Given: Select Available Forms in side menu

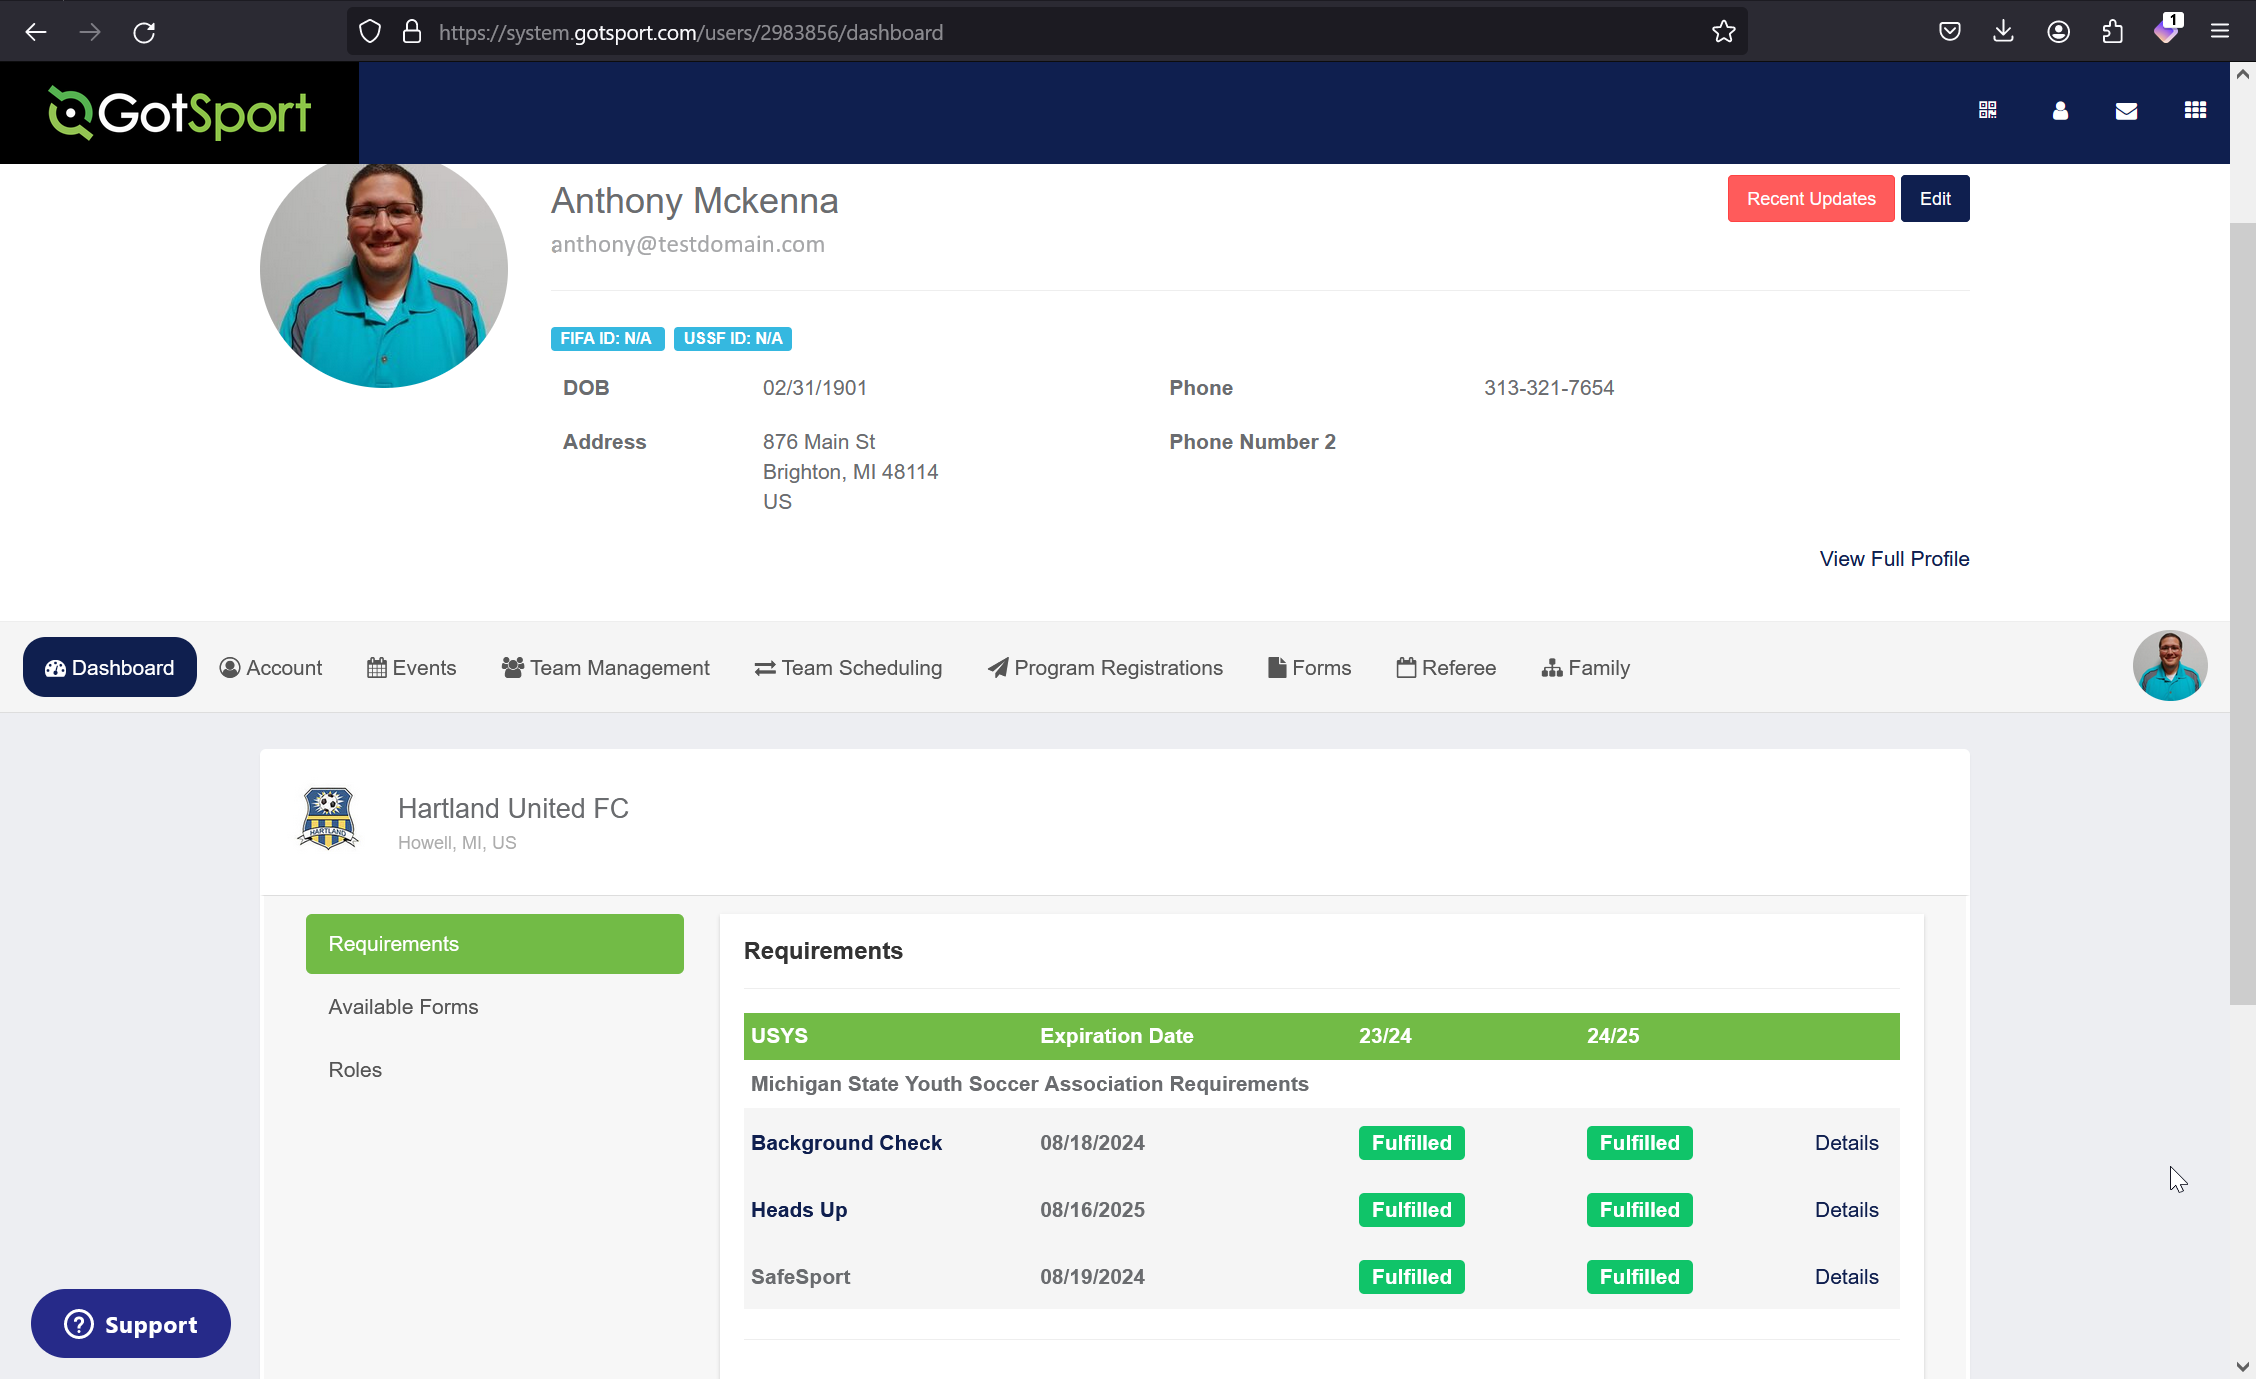Looking at the screenshot, I should pos(403,1007).
